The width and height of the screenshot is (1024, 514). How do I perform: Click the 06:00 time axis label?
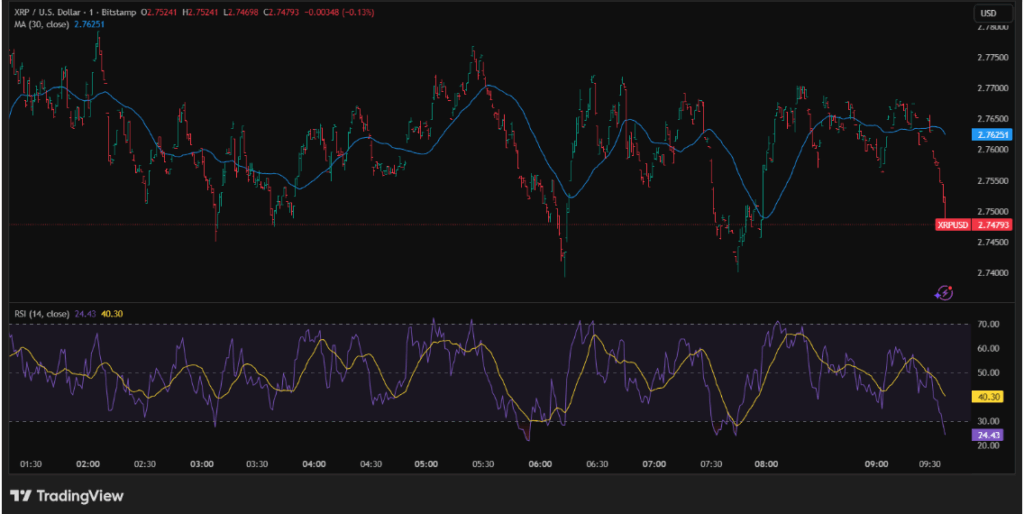(x=541, y=464)
